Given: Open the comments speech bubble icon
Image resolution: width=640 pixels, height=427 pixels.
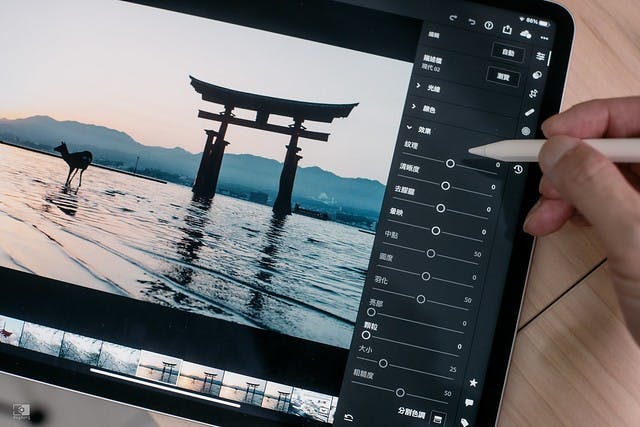Looking at the screenshot, I should pos(468,403).
